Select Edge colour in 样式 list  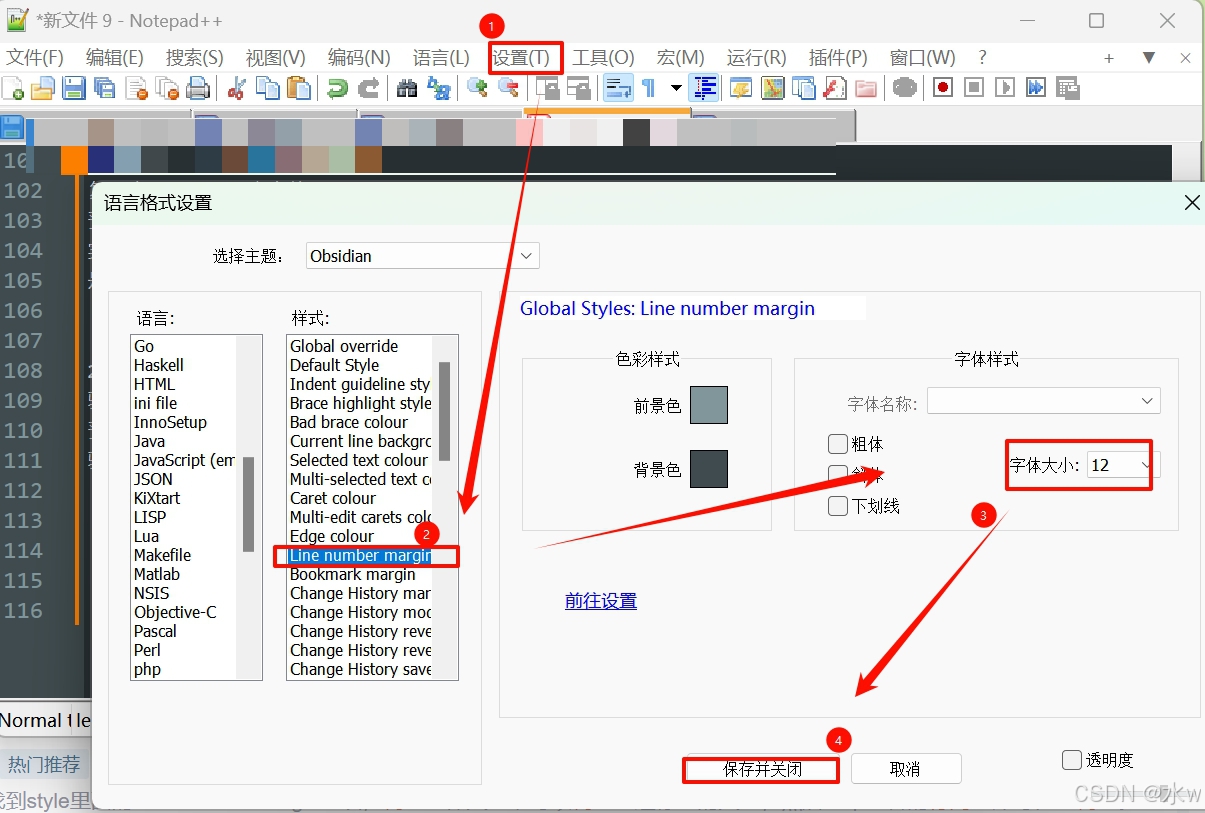(332, 536)
